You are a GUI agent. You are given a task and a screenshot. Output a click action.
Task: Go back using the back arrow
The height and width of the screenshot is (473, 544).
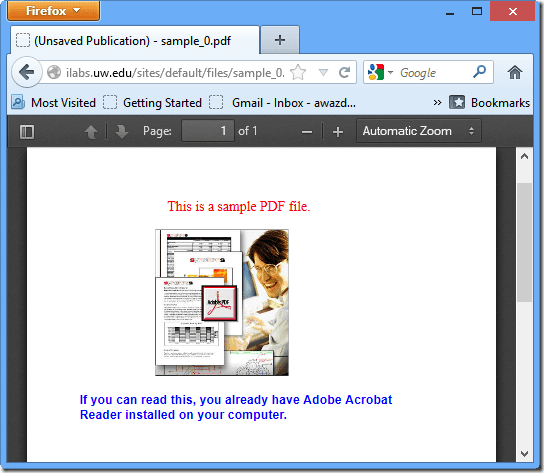click(27, 73)
